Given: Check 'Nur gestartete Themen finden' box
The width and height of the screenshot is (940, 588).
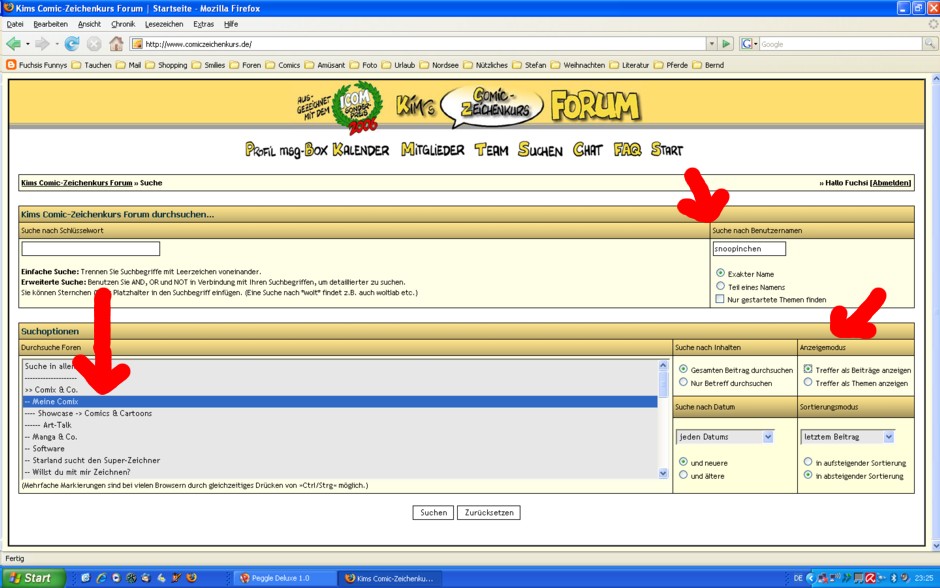Looking at the screenshot, I should [721, 299].
